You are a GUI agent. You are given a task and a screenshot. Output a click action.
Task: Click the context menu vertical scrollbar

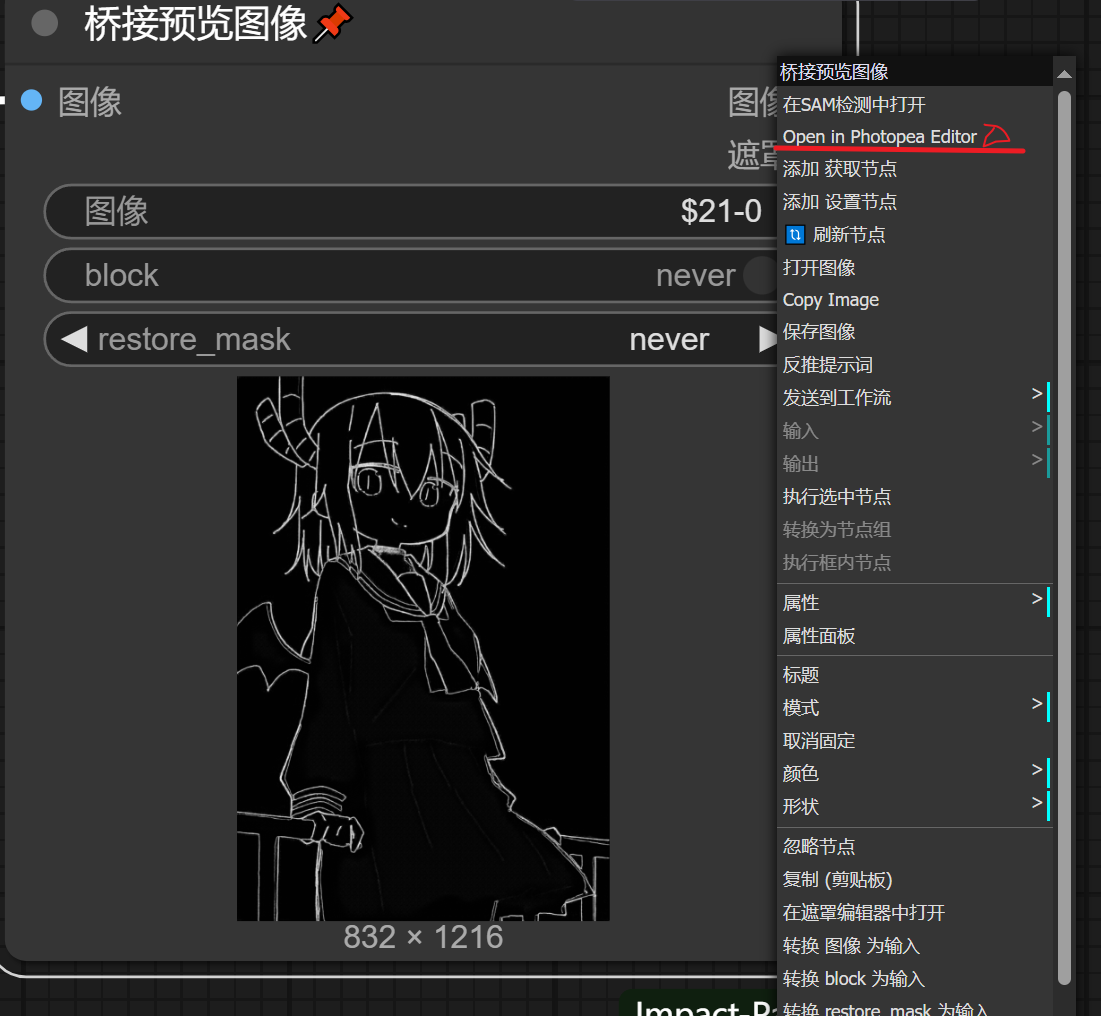[x=1064, y=500]
